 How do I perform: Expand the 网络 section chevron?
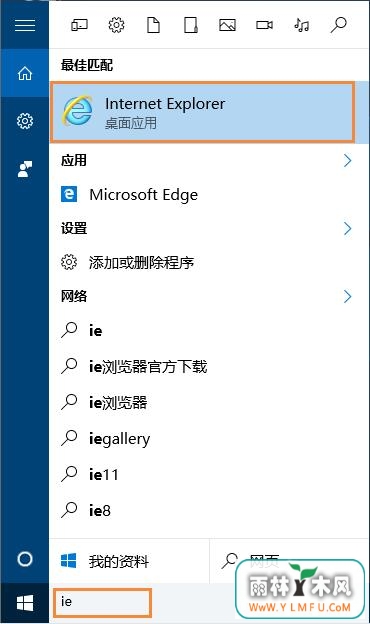click(347, 296)
